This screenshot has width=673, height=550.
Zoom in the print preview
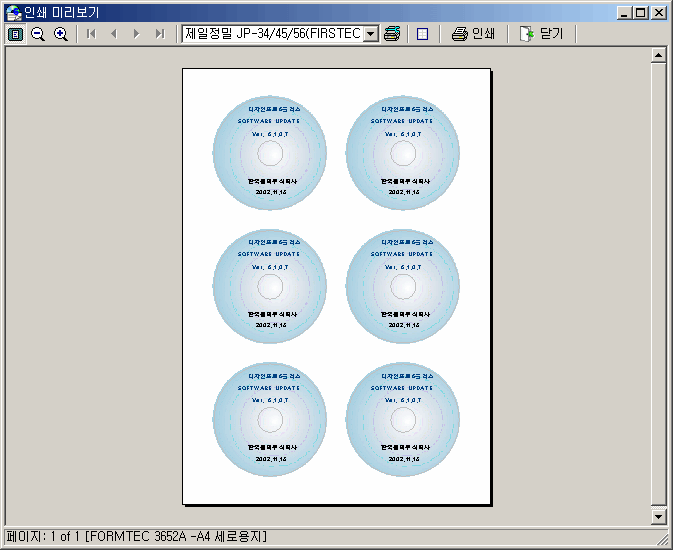(x=61, y=34)
